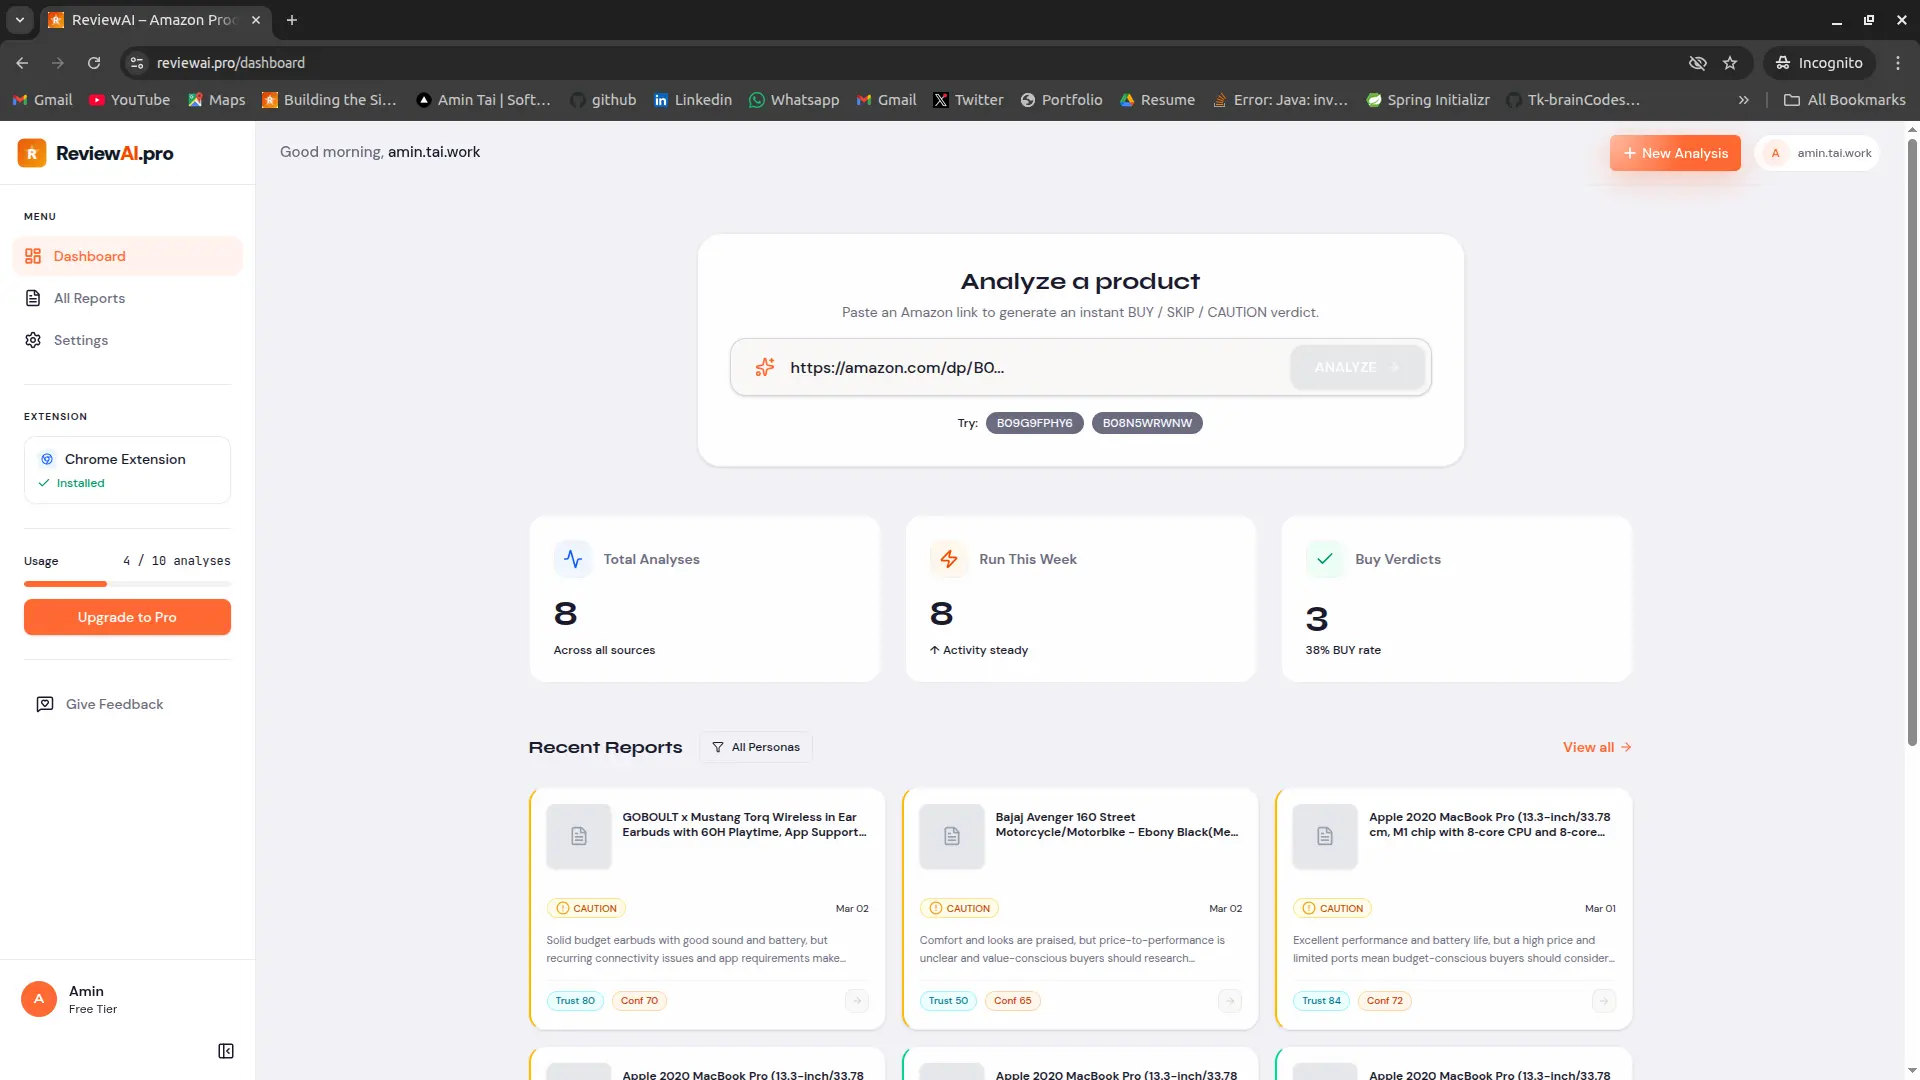This screenshot has height=1080, width=1920.
Task: Click Buy Verdicts checkmark icon
Action: [1325, 559]
